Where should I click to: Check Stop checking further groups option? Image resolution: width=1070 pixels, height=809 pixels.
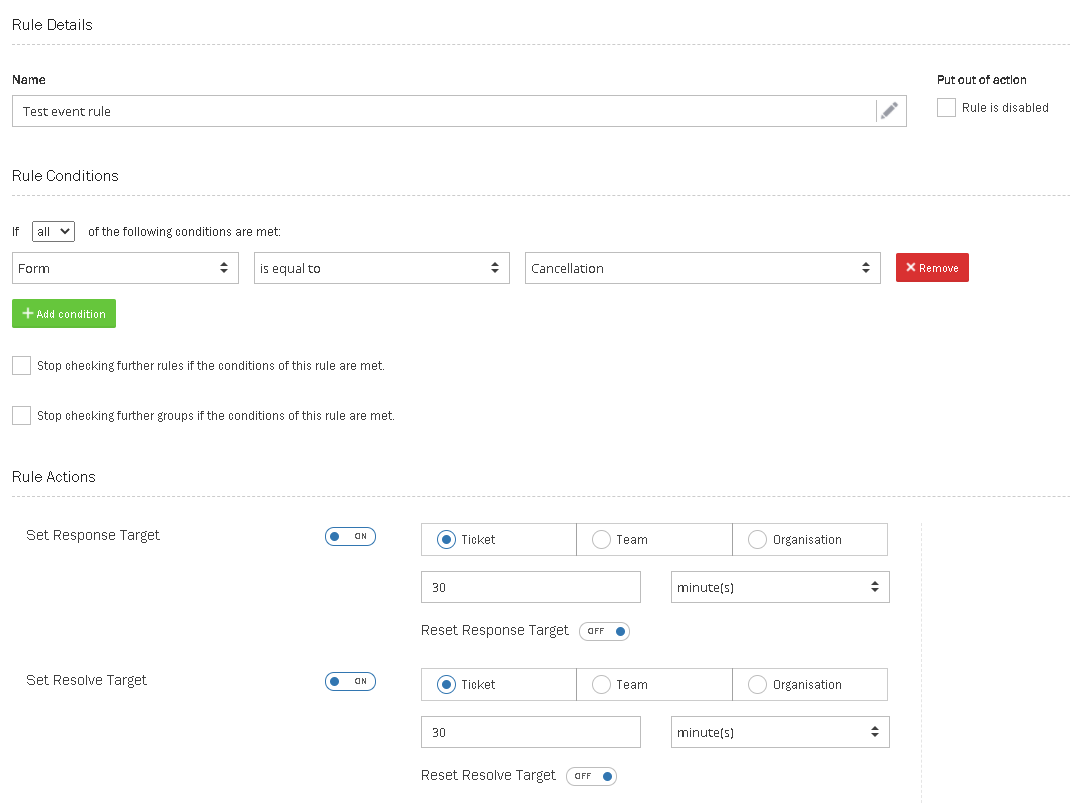pos(22,416)
